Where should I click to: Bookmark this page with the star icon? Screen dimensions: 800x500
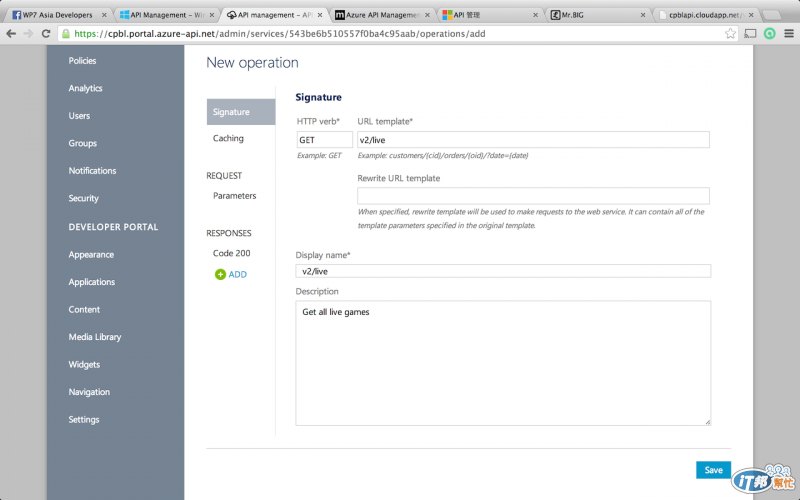coord(730,34)
